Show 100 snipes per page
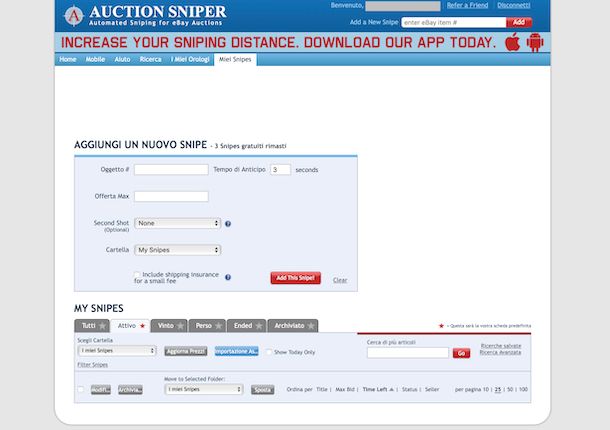Viewport: 610px width, 430px height. click(x=524, y=390)
